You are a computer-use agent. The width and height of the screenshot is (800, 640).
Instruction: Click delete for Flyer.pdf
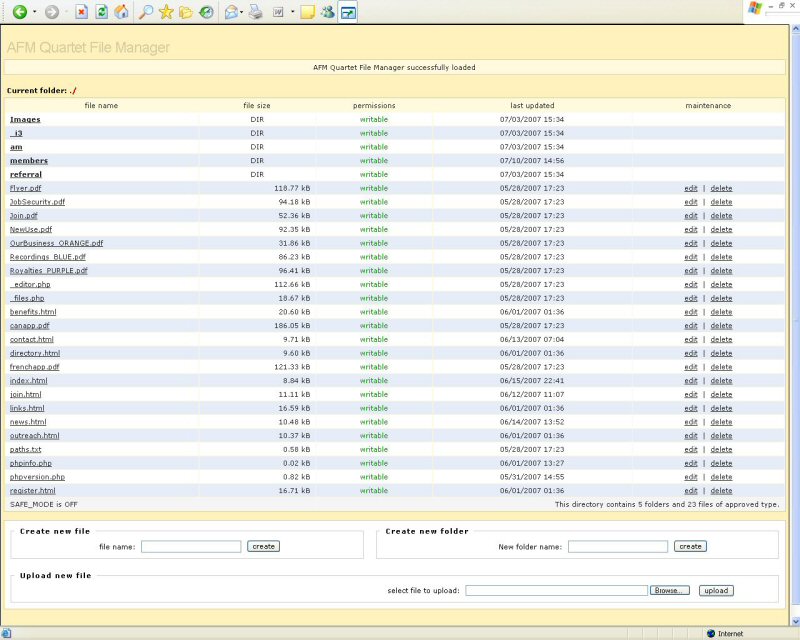pyautogui.click(x=721, y=188)
